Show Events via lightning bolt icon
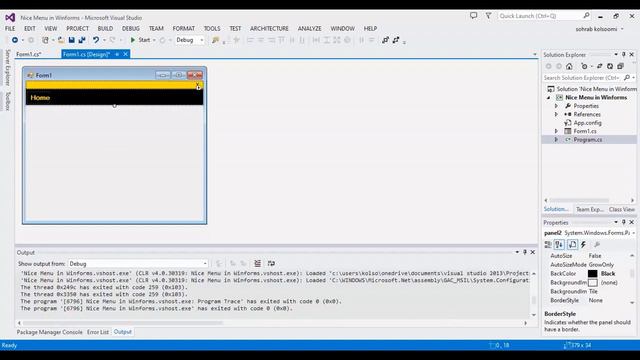640x360 pixels. (x=583, y=244)
